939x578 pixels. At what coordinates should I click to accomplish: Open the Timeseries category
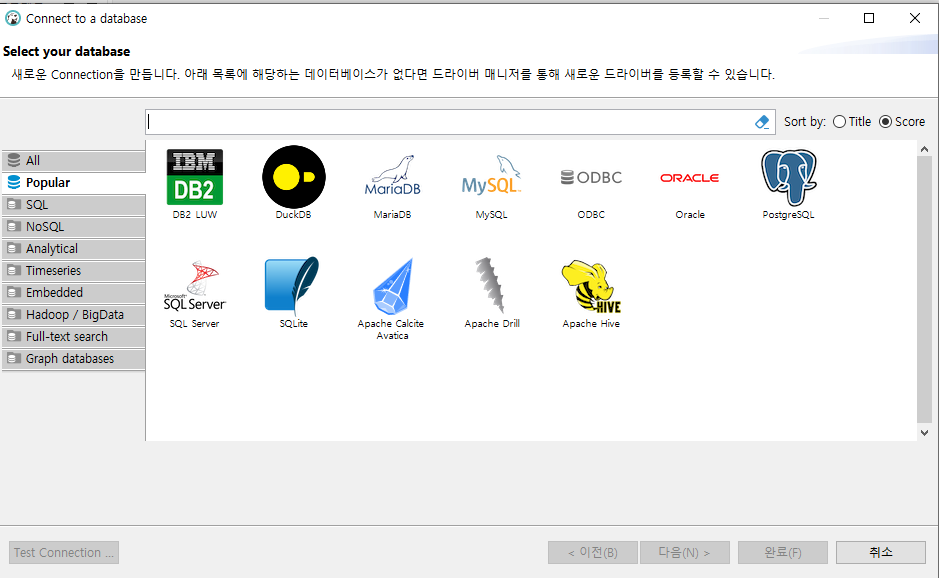click(x=74, y=271)
